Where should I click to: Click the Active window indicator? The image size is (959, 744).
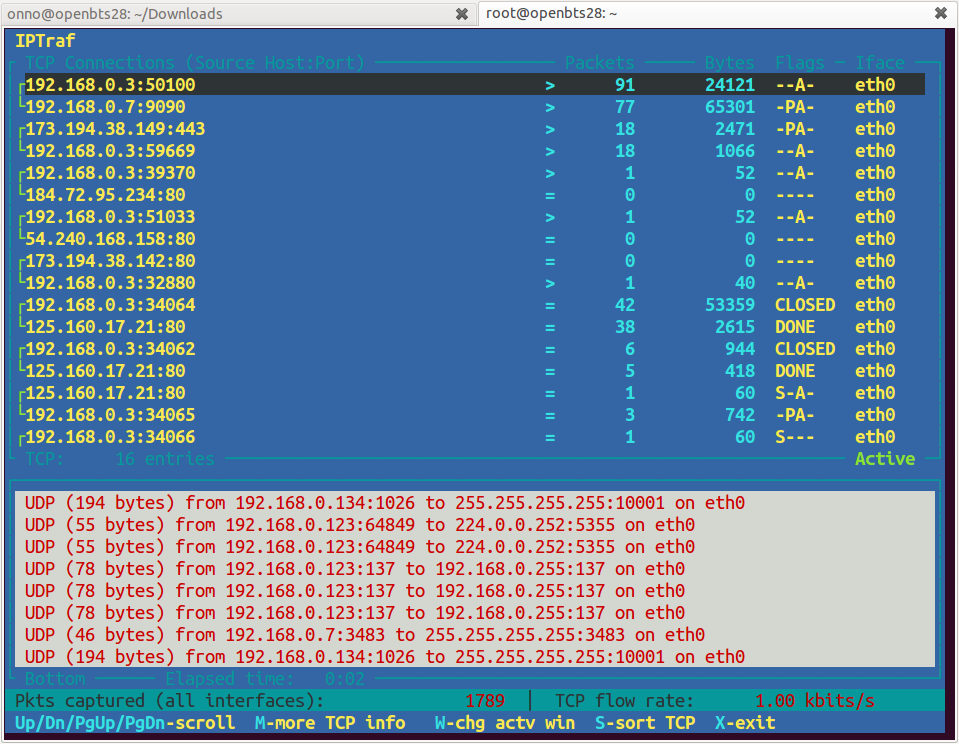(885, 459)
